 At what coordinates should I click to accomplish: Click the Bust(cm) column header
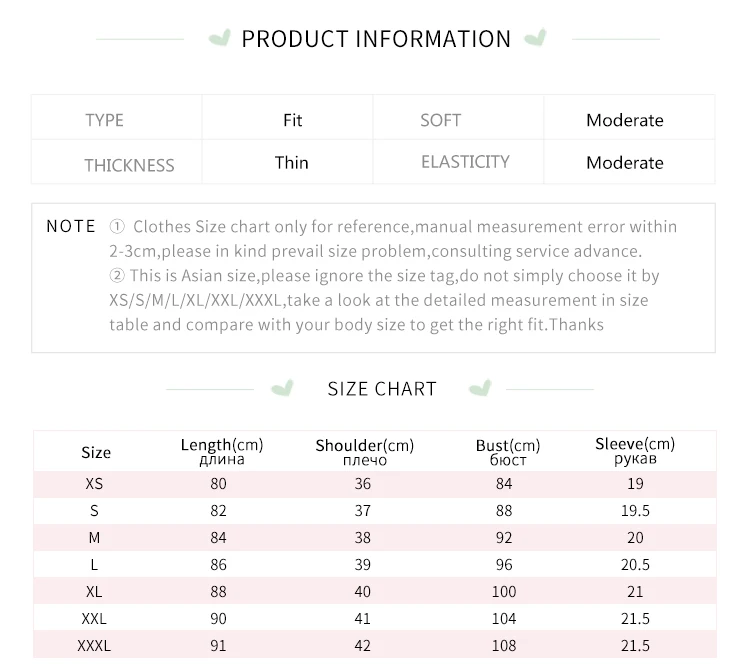pyautogui.click(x=507, y=452)
